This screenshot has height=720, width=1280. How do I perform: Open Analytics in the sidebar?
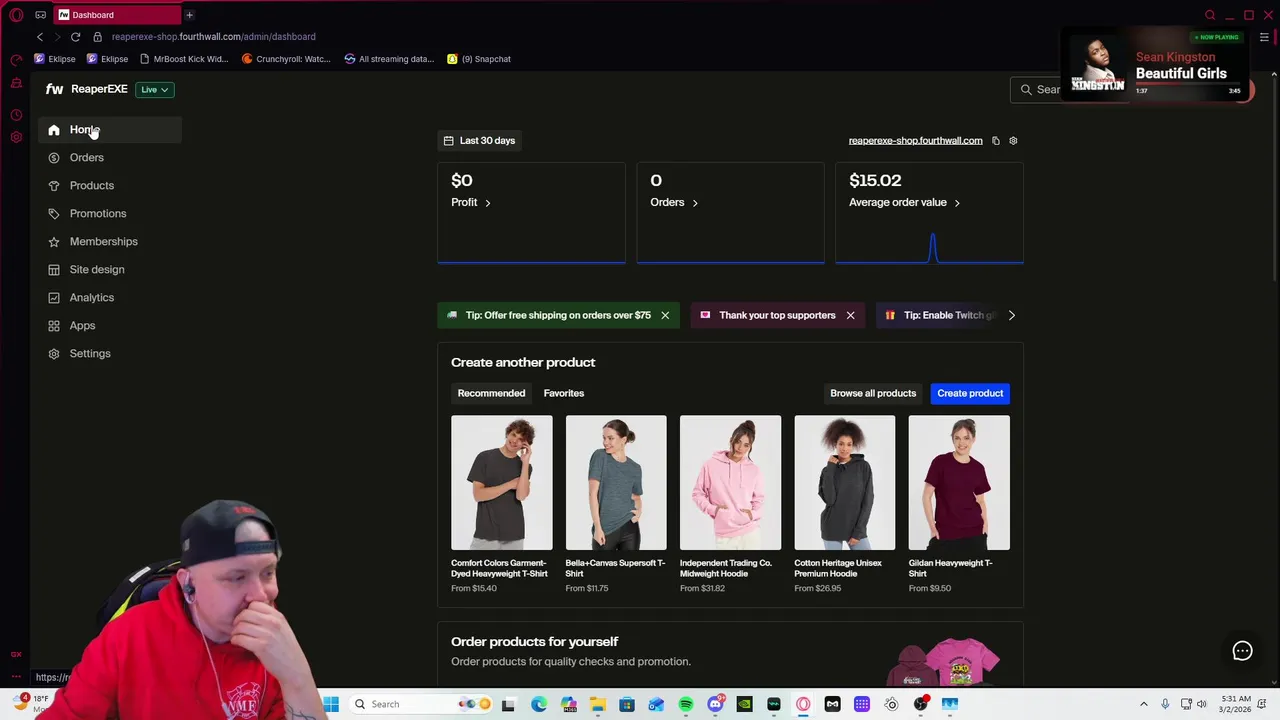click(x=92, y=297)
